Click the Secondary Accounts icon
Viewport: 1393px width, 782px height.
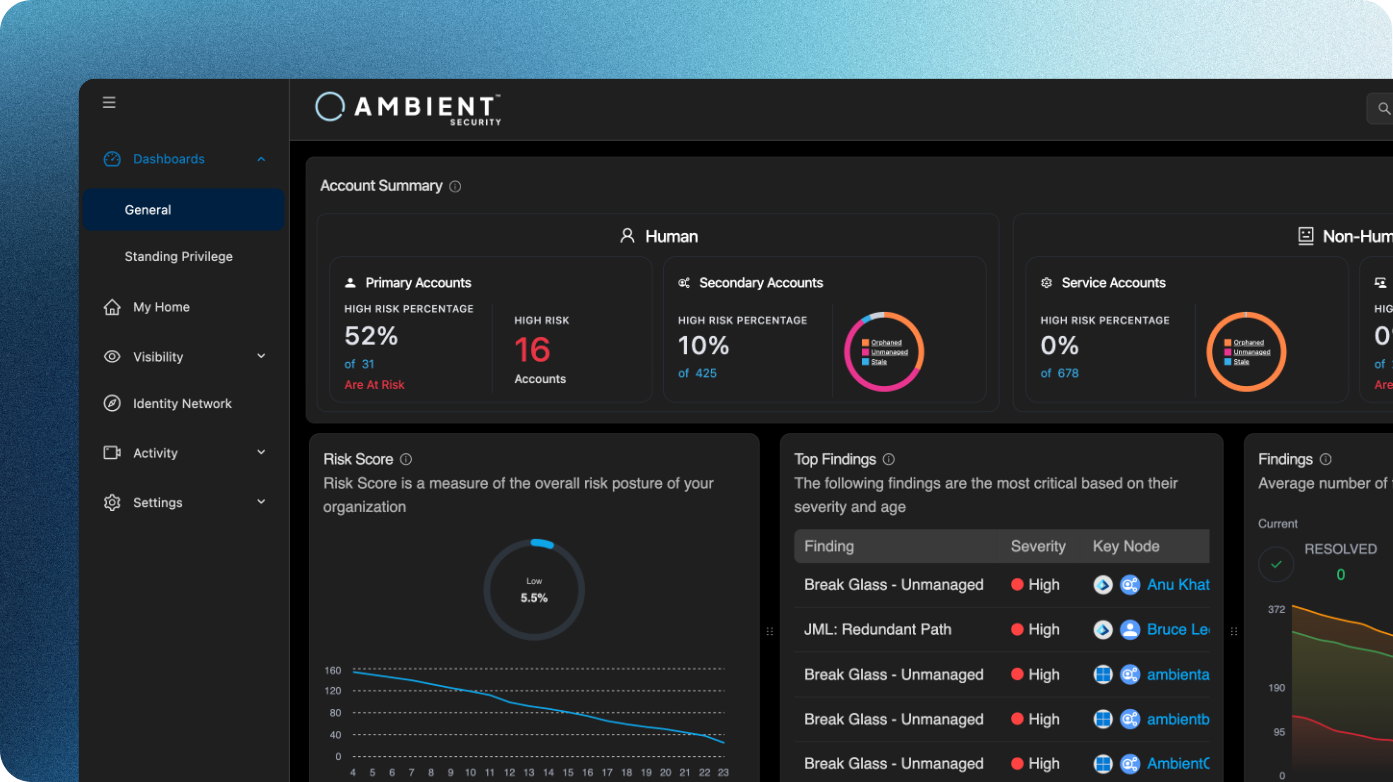684,283
